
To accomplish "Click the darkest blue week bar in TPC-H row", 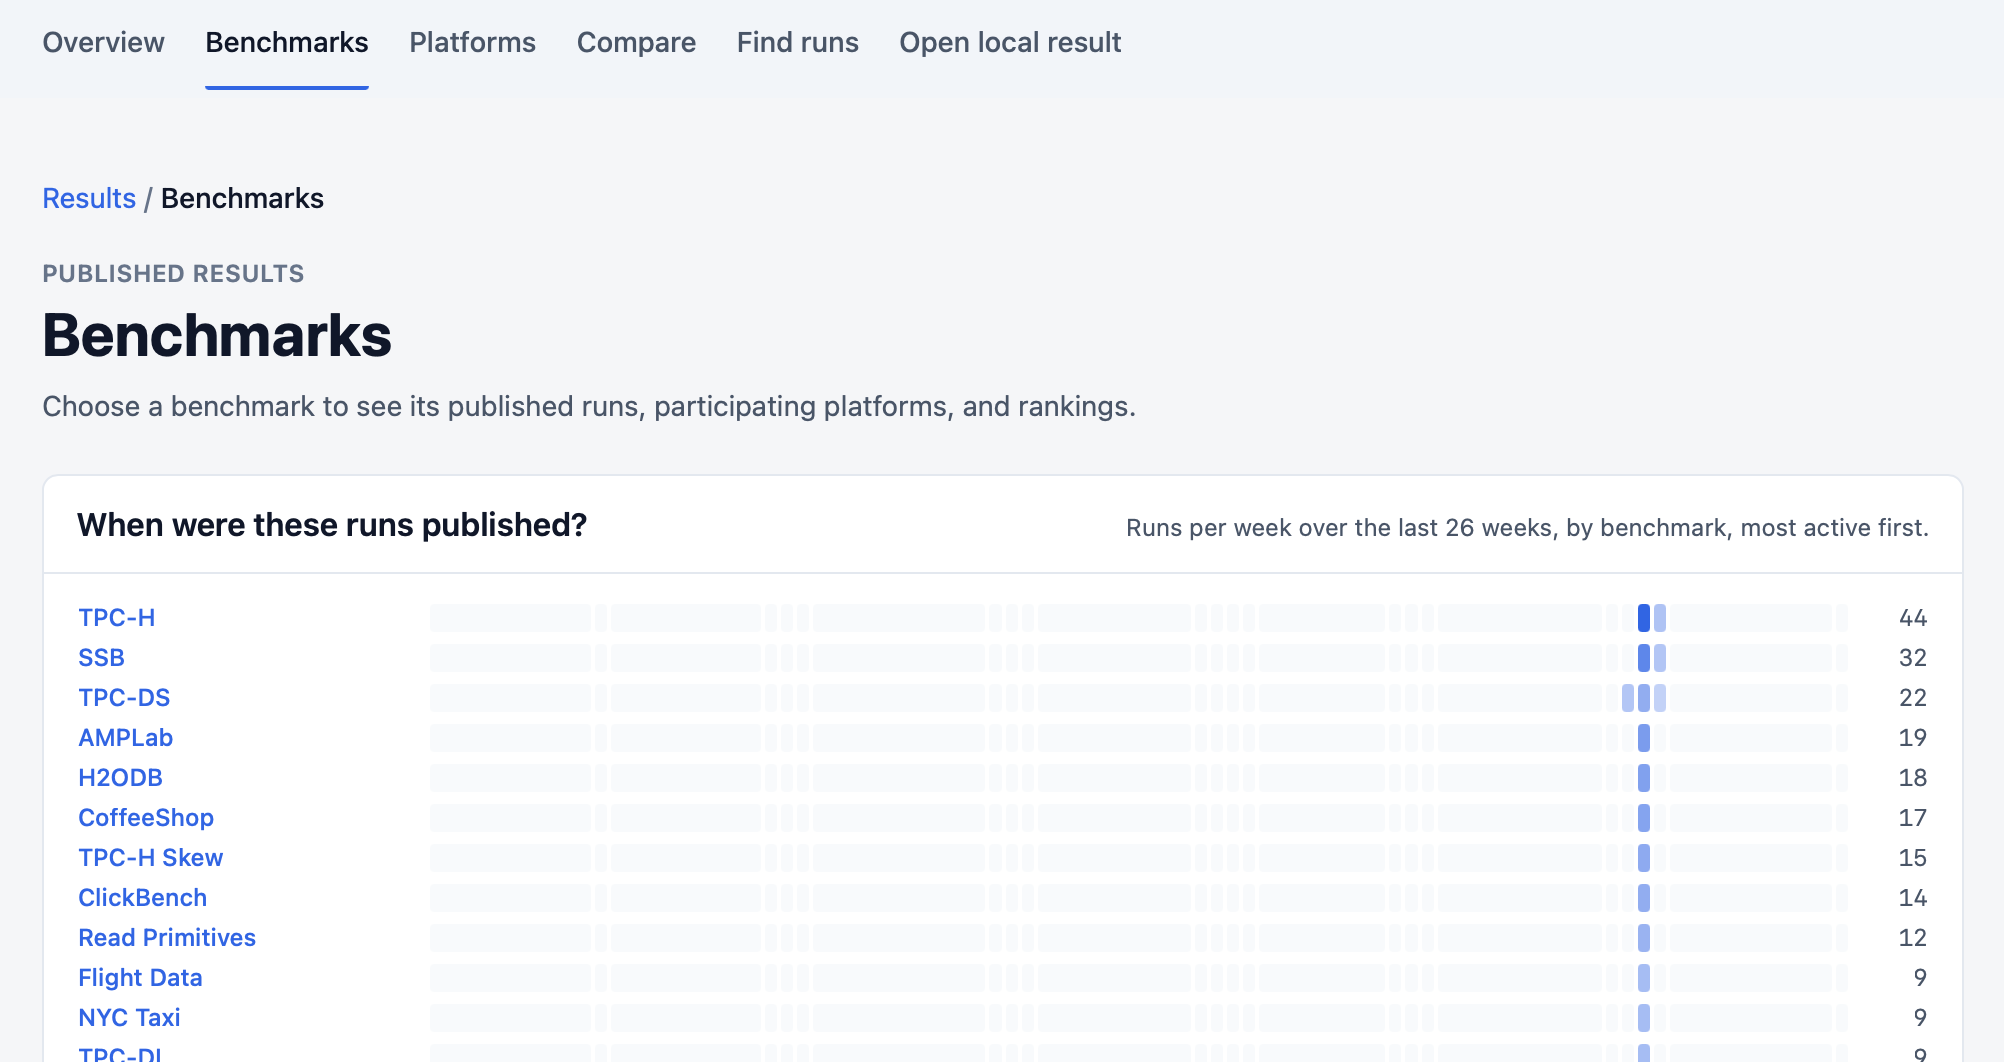I will tap(1644, 618).
